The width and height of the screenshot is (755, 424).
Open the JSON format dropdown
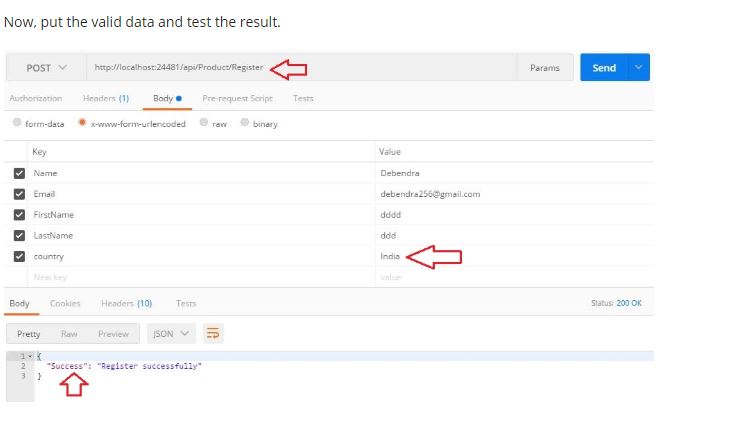tap(171, 334)
